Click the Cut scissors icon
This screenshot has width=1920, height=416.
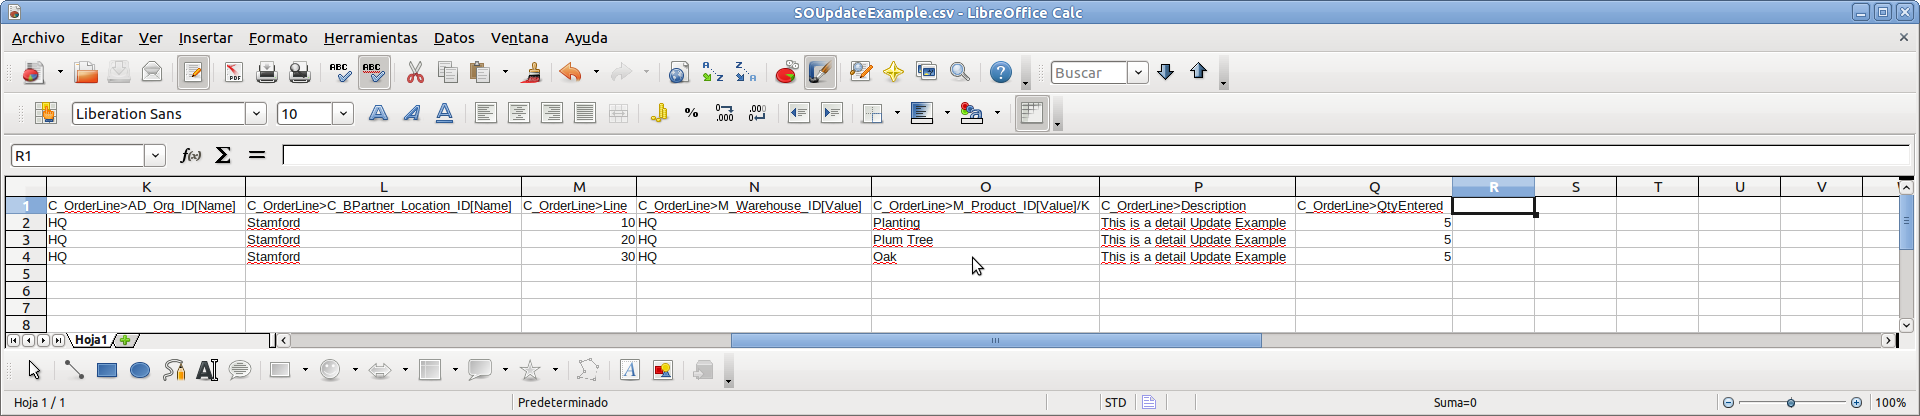pyautogui.click(x=415, y=72)
